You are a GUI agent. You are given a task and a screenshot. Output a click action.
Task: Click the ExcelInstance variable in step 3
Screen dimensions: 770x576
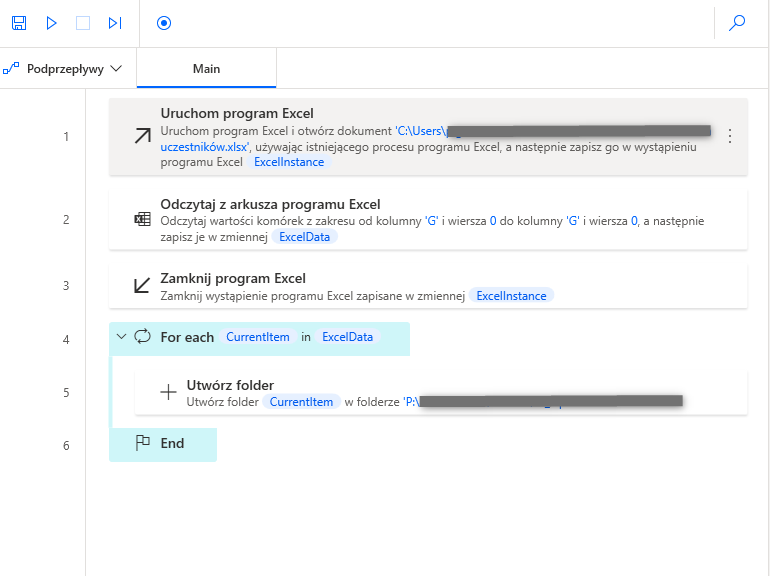click(511, 296)
